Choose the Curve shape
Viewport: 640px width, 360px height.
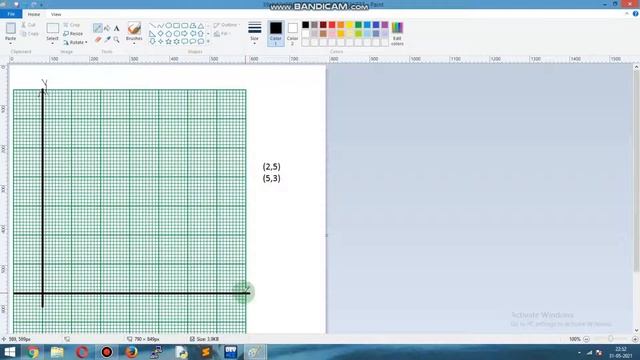click(x=160, y=26)
